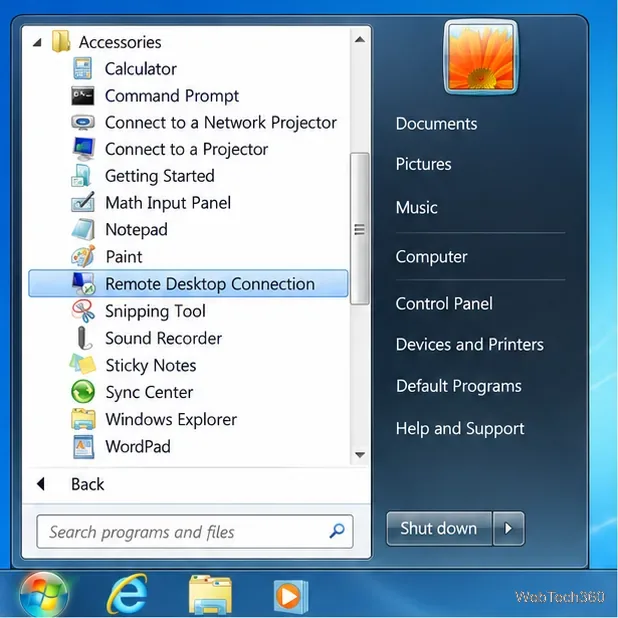Click the Sticky Notes icon

[x=83, y=365]
